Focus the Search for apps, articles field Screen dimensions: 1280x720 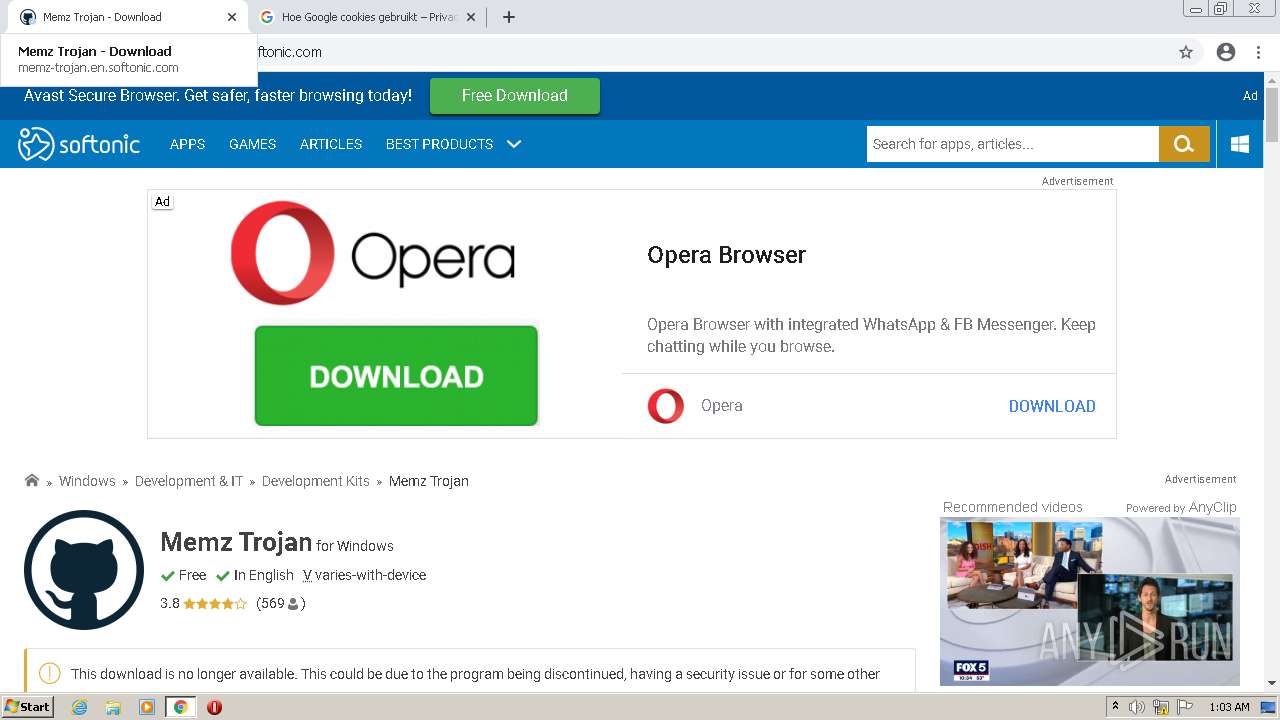pos(1012,144)
